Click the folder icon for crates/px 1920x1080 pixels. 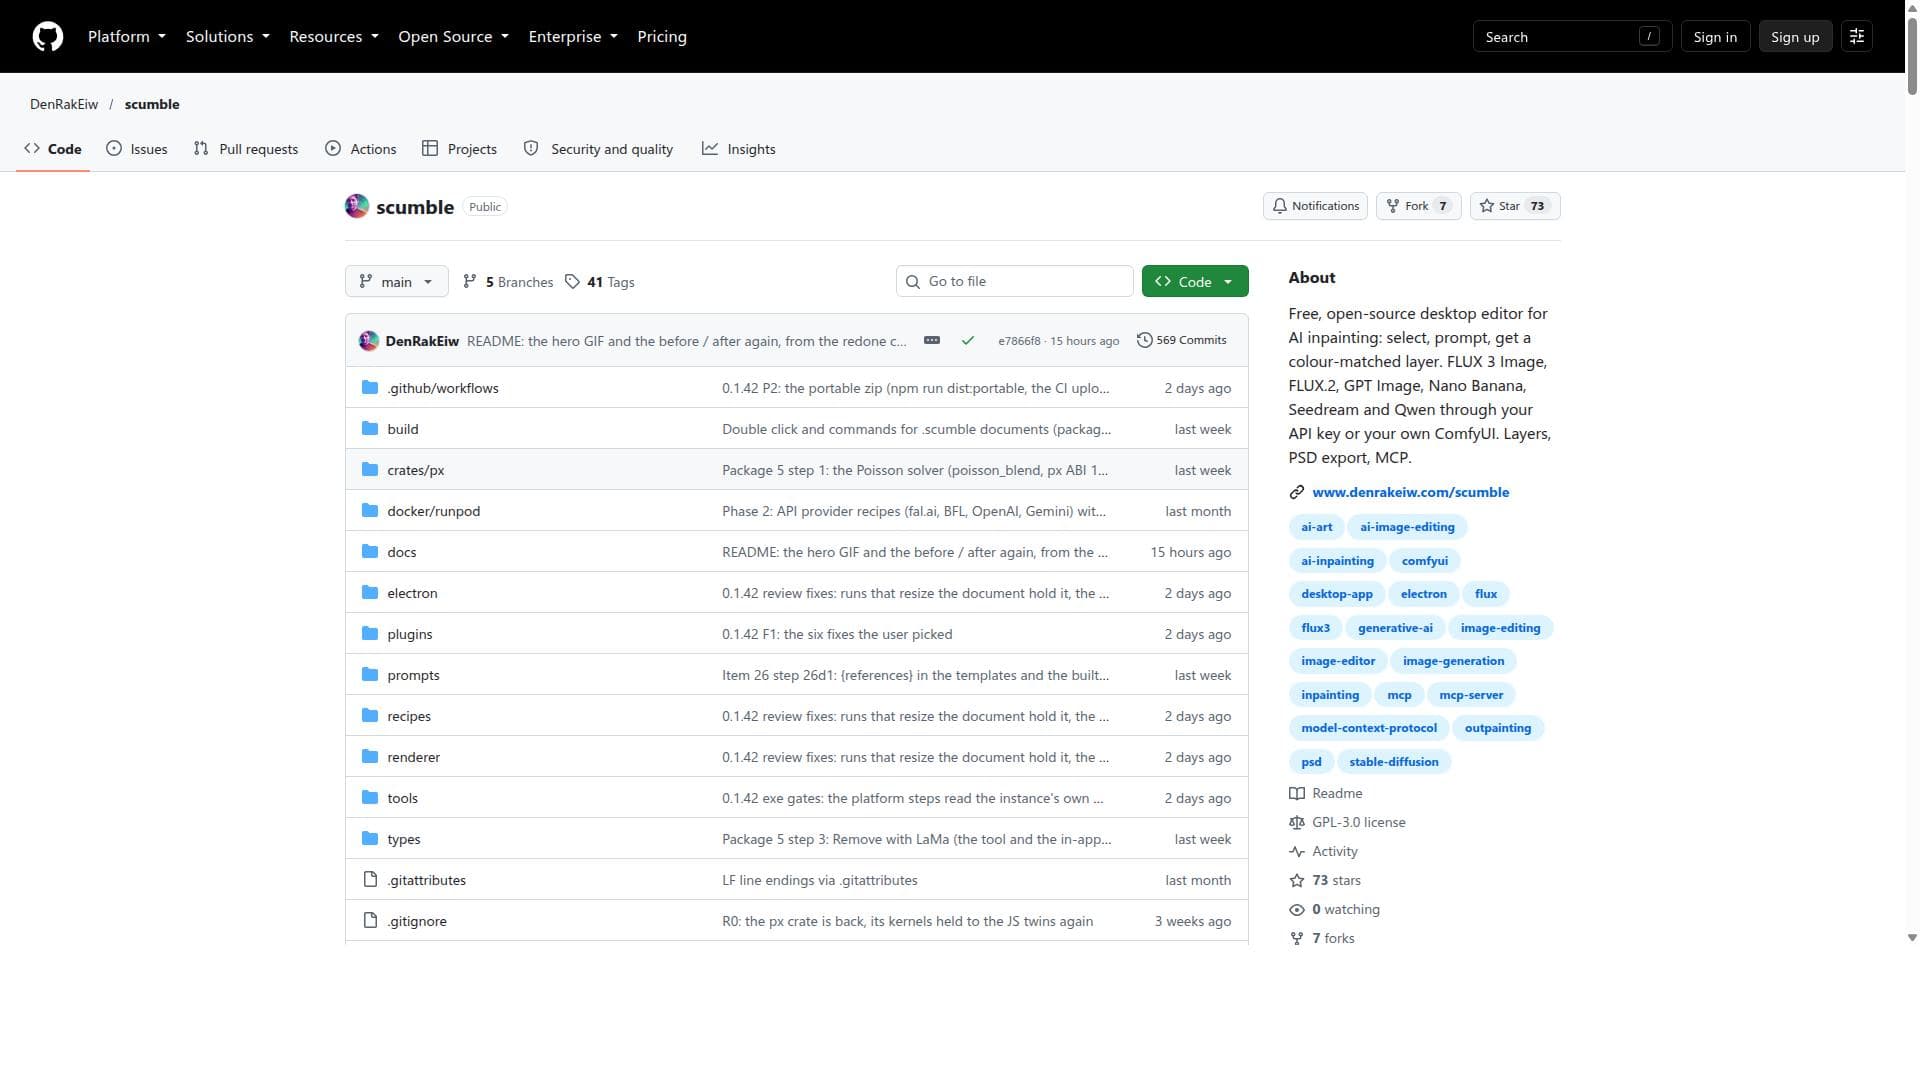(370, 470)
